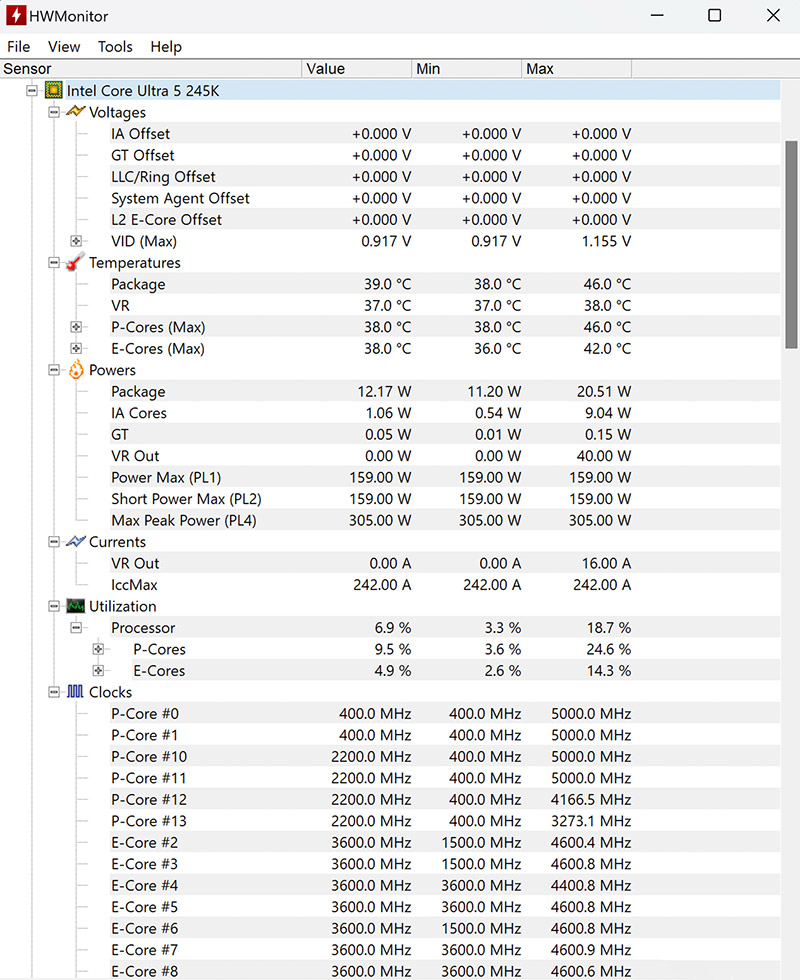
Task: Click the Intel Core Ultra 5 CPU chip icon
Action: click(x=54, y=91)
